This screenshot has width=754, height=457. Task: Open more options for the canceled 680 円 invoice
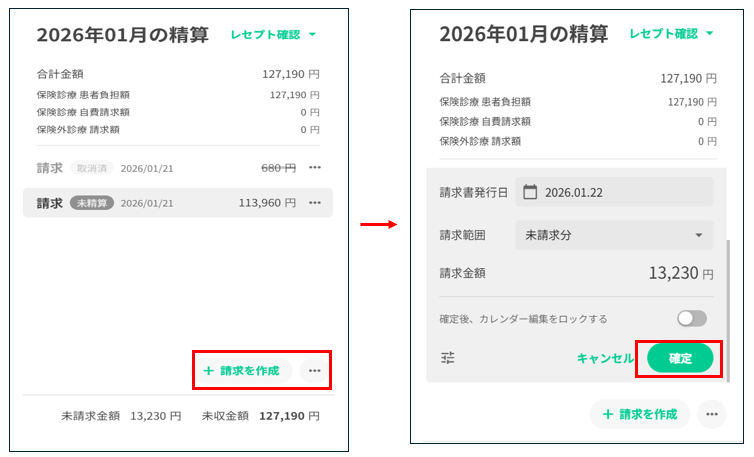coord(315,168)
